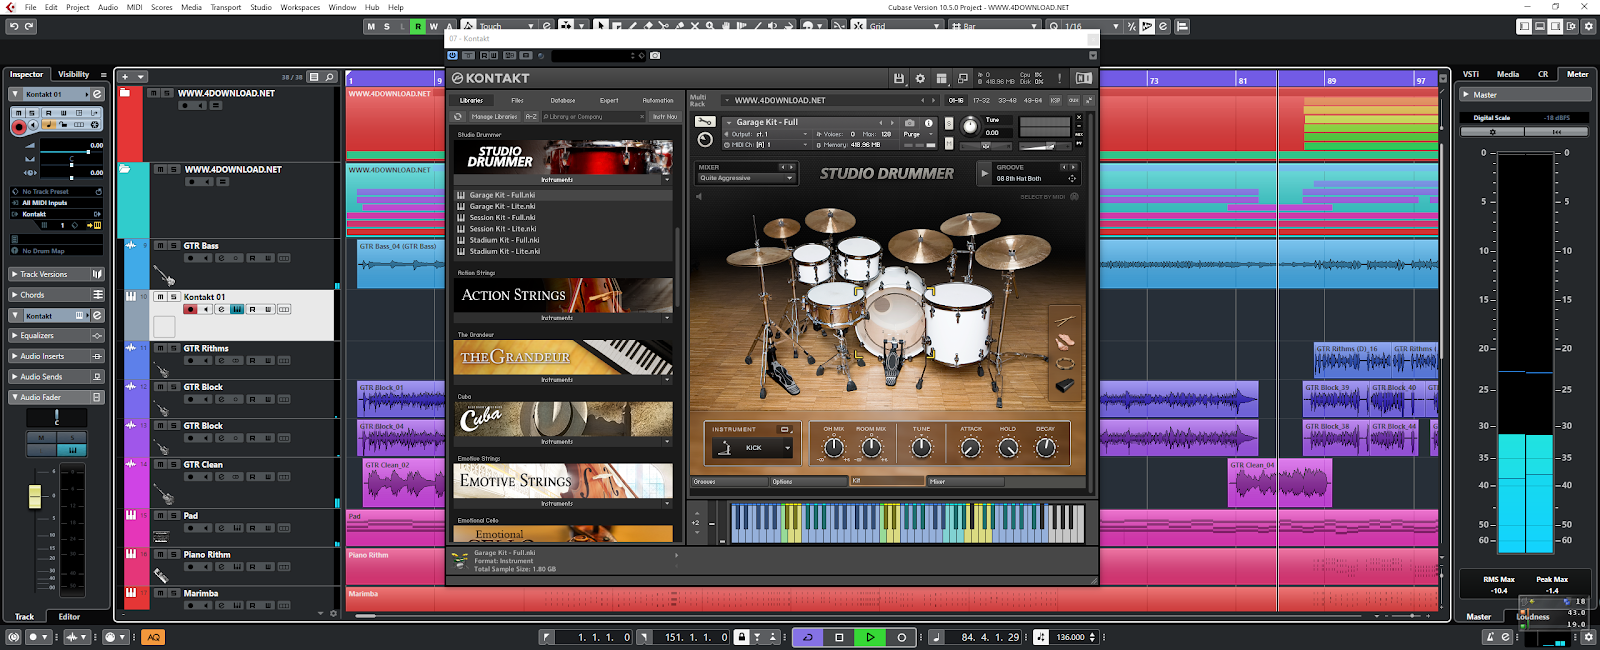Viewport: 1600px width, 650px height.
Task: Click the Cubase redo arrow
Action: click(29, 26)
